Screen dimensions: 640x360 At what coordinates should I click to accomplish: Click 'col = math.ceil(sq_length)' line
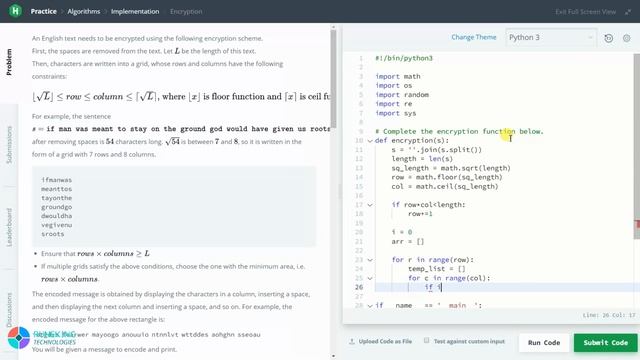[444, 186]
